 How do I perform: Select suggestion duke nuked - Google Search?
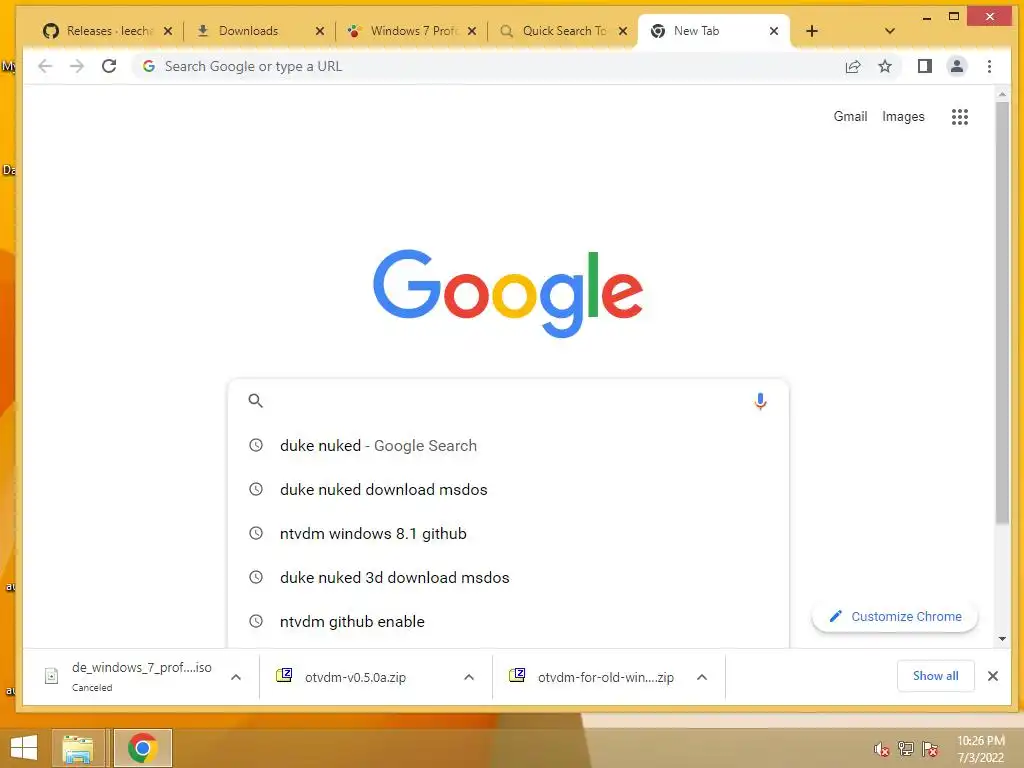(x=508, y=445)
